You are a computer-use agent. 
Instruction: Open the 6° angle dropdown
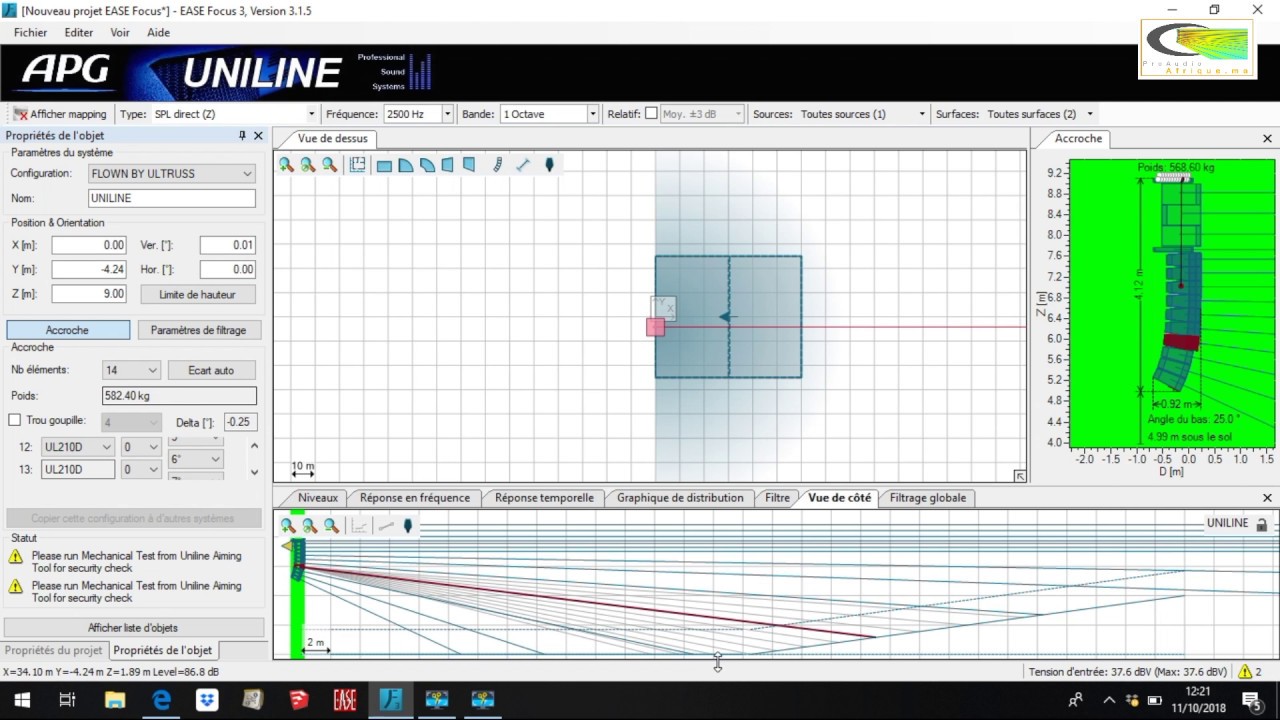coord(195,459)
